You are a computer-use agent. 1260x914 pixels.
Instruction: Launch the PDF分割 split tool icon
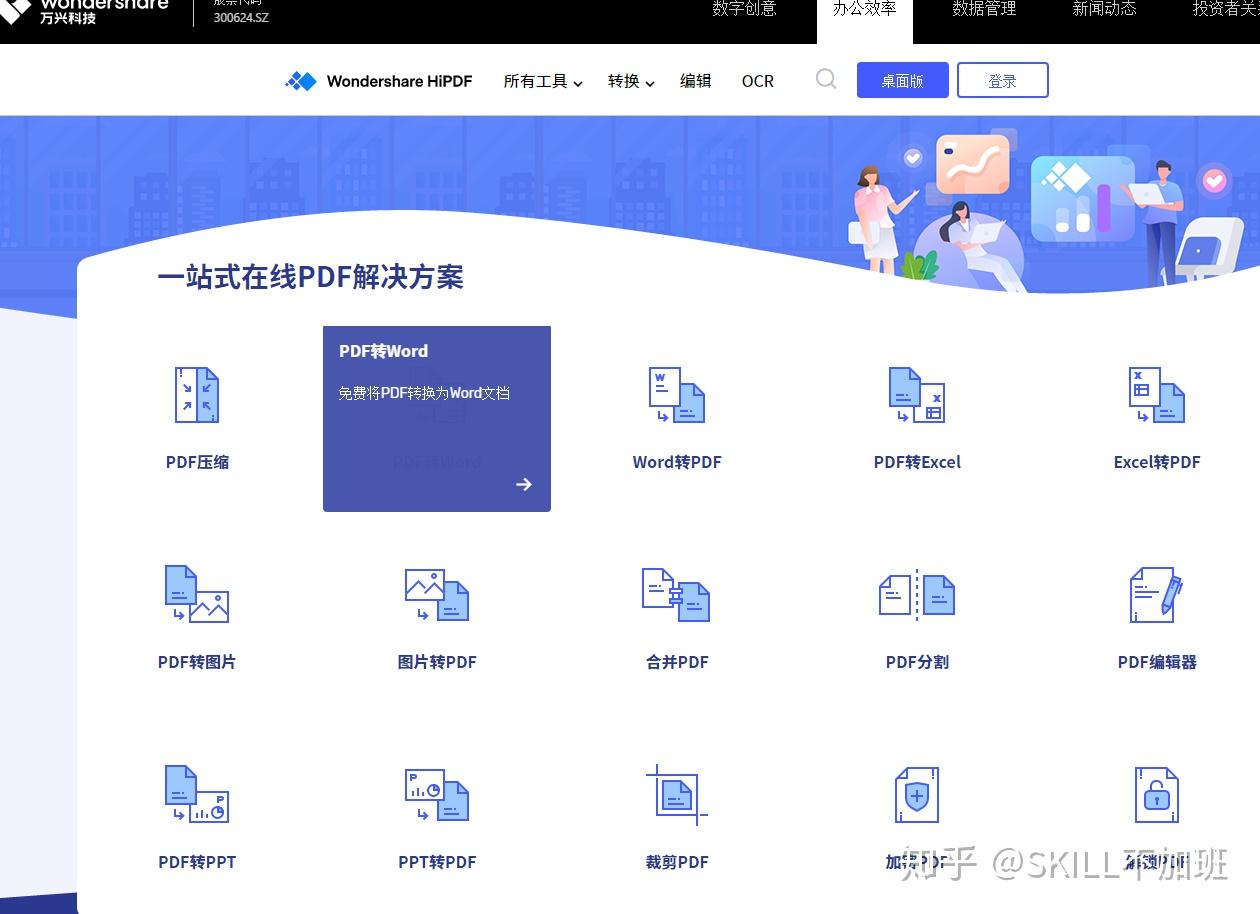pos(917,594)
